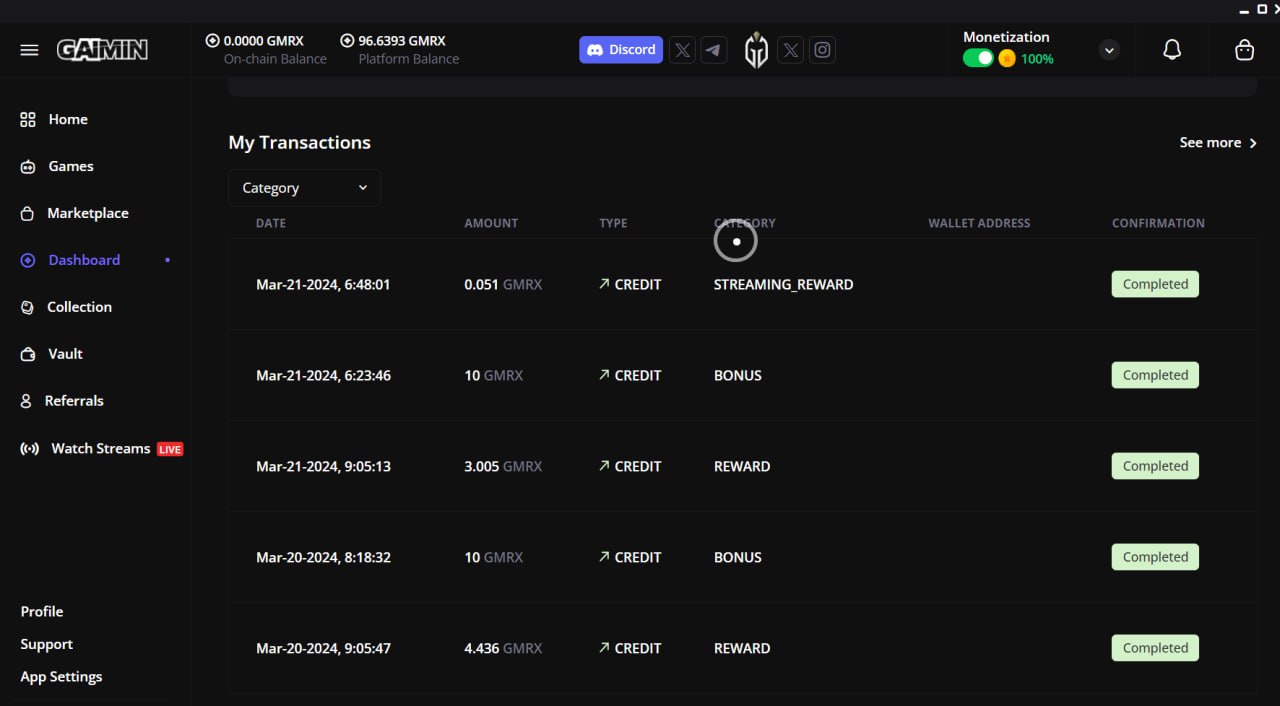This screenshot has height=706, width=1280.
Task: Click the Vault wallet icon
Action: coord(28,354)
